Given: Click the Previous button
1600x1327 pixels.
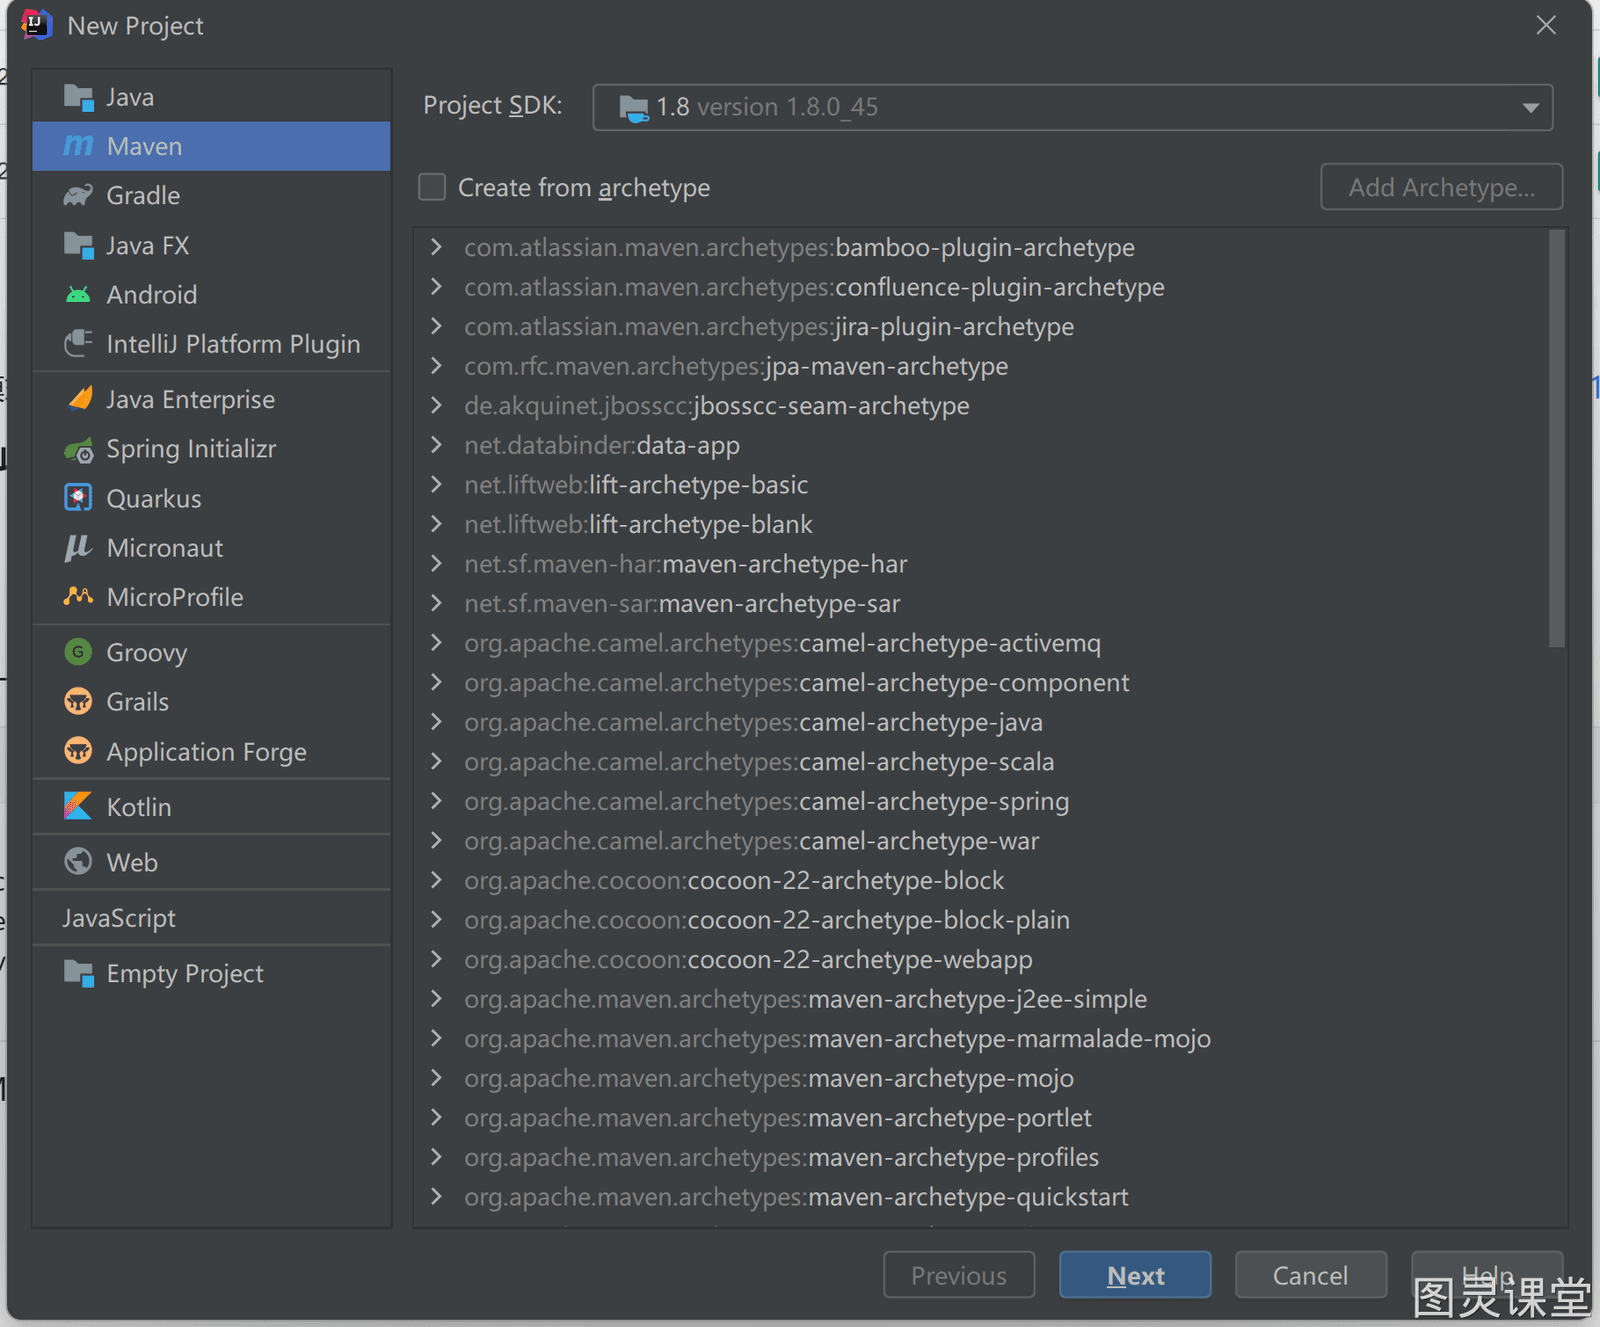Looking at the screenshot, I should (959, 1275).
